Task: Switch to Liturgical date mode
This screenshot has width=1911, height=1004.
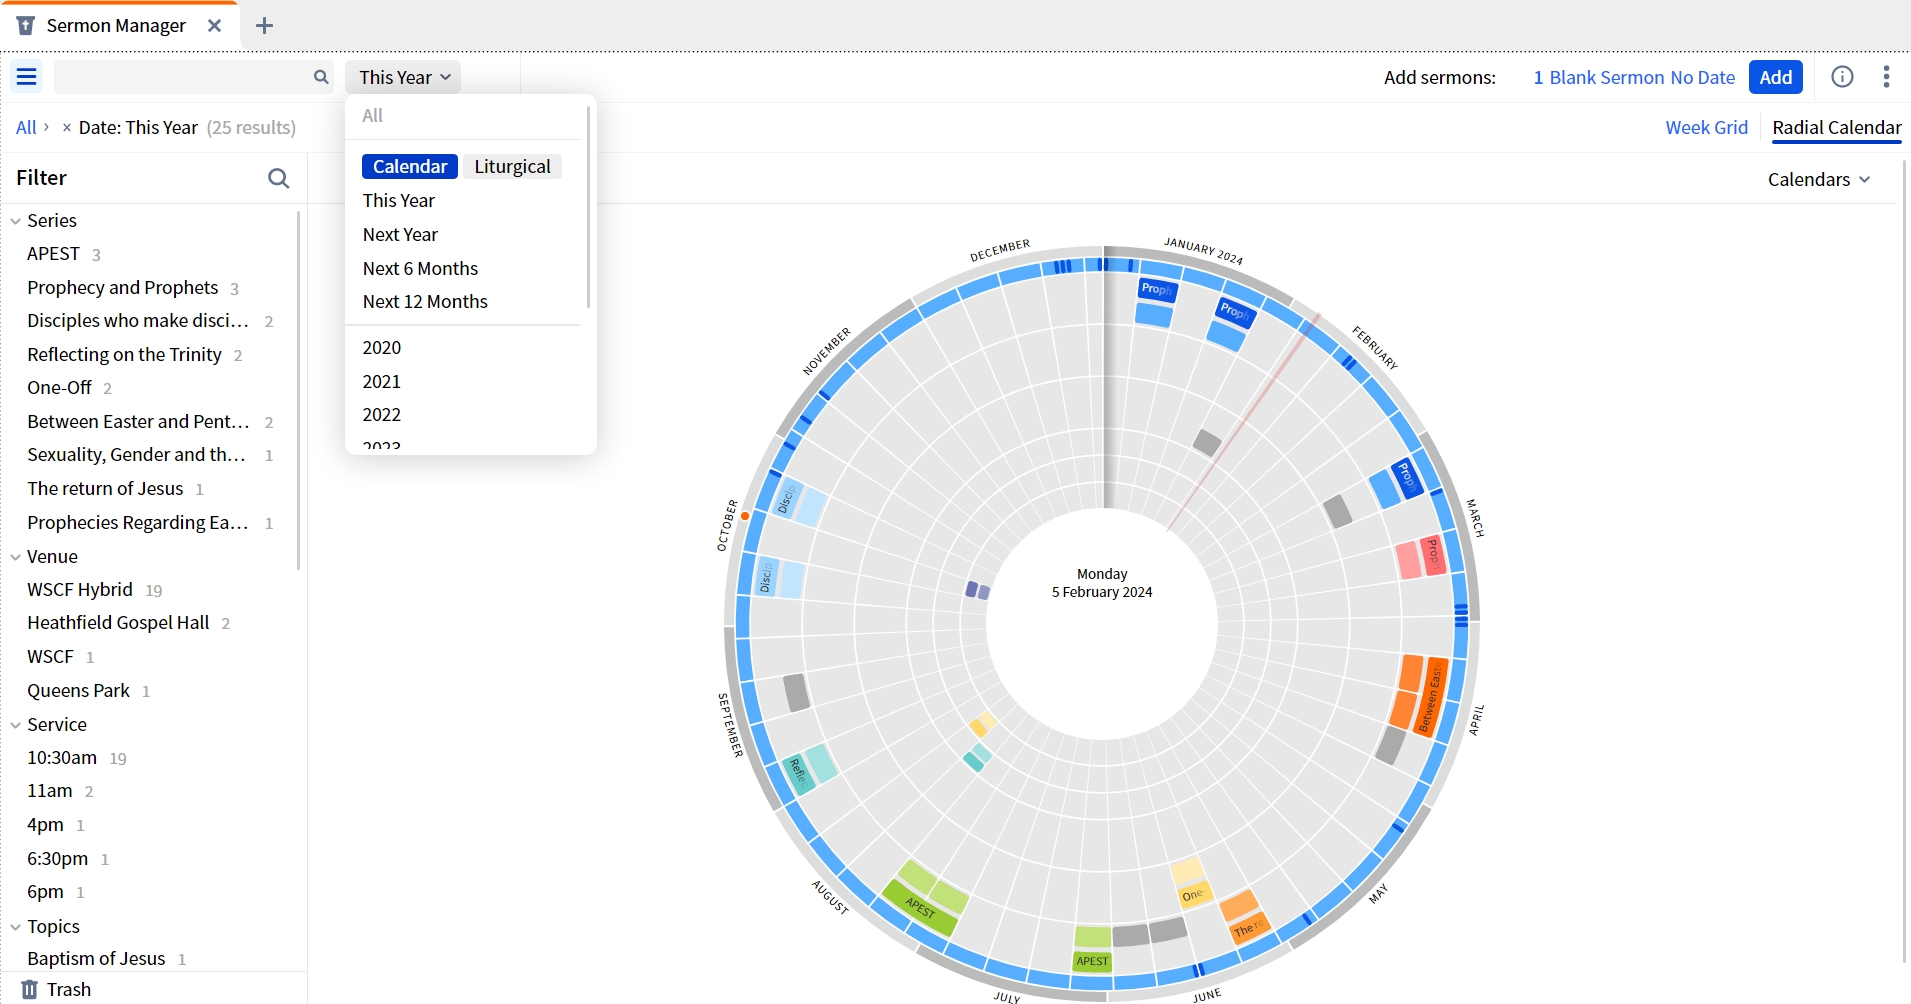Action: coord(512,167)
